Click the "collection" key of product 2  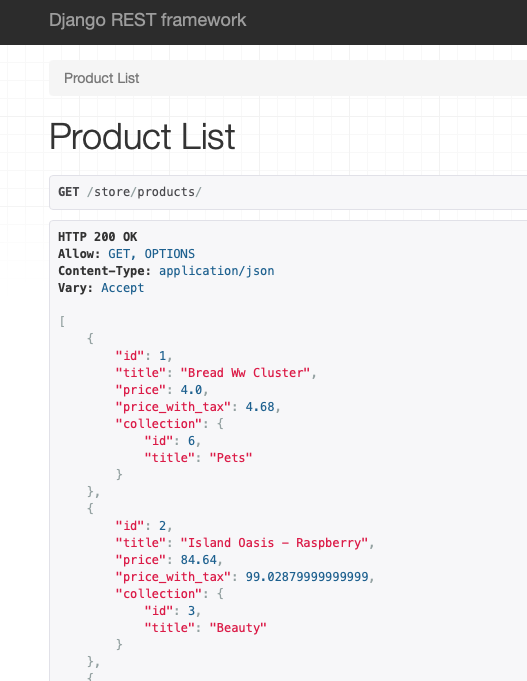(x=159, y=593)
